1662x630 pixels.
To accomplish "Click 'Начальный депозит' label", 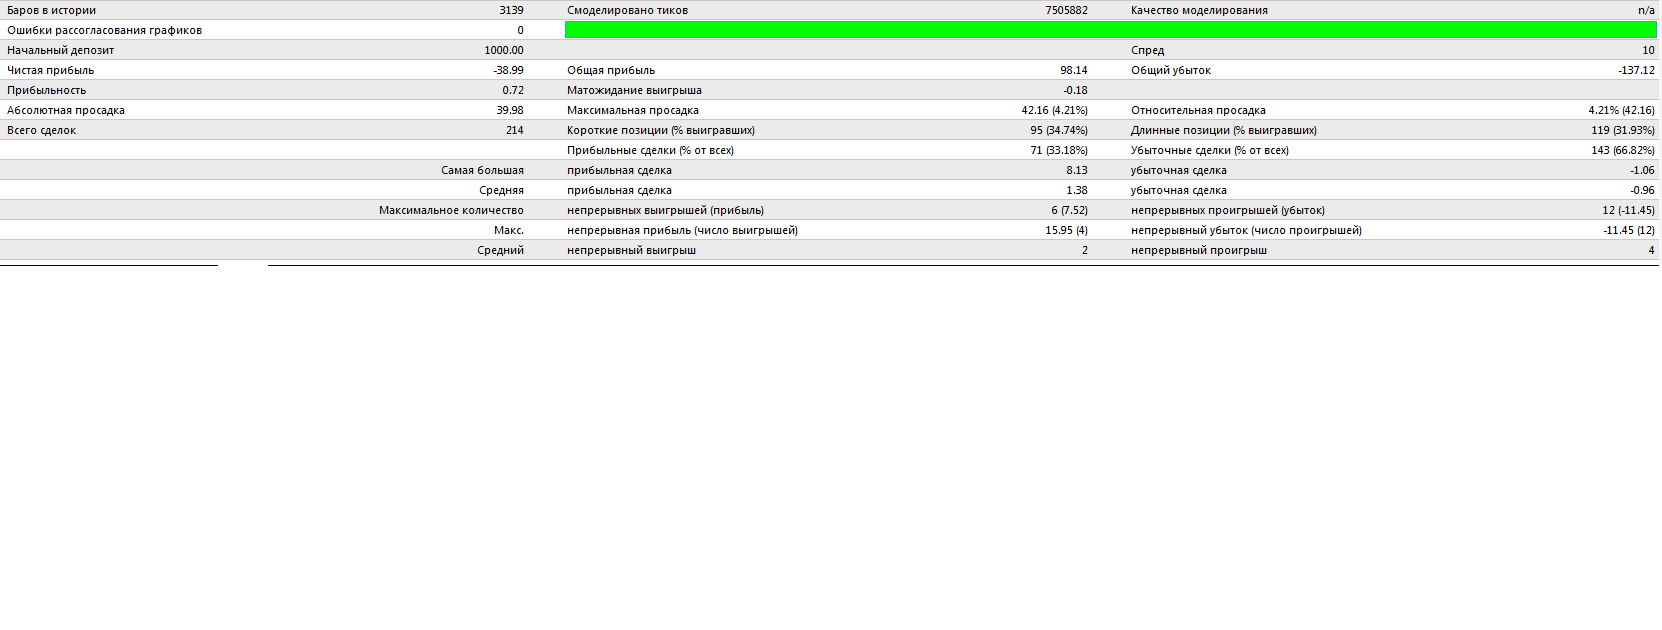I will tap(60, 50).
